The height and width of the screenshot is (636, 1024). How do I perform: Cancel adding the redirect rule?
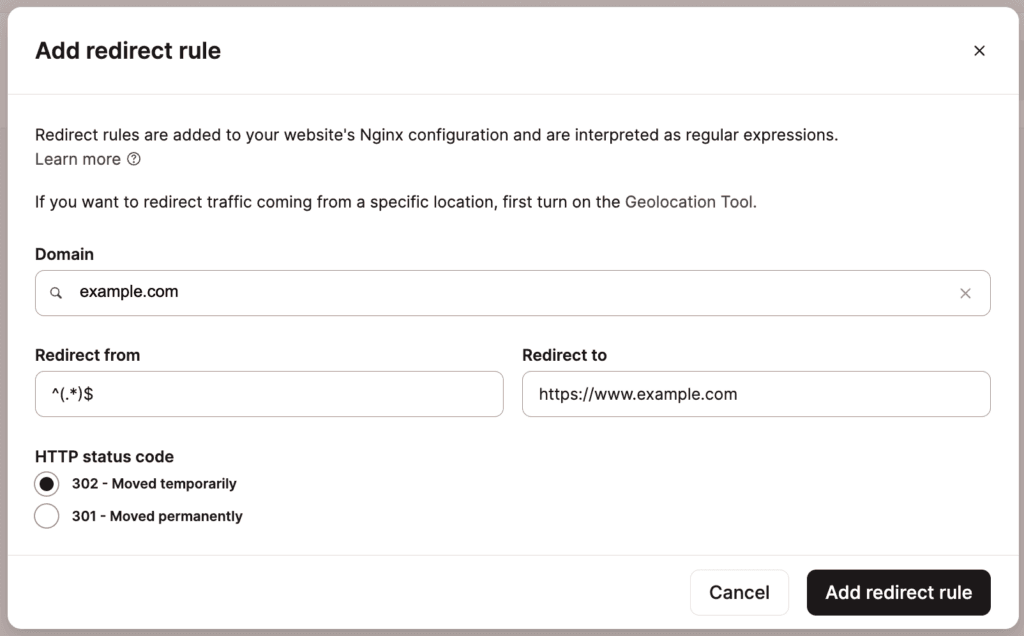[739, 592]
